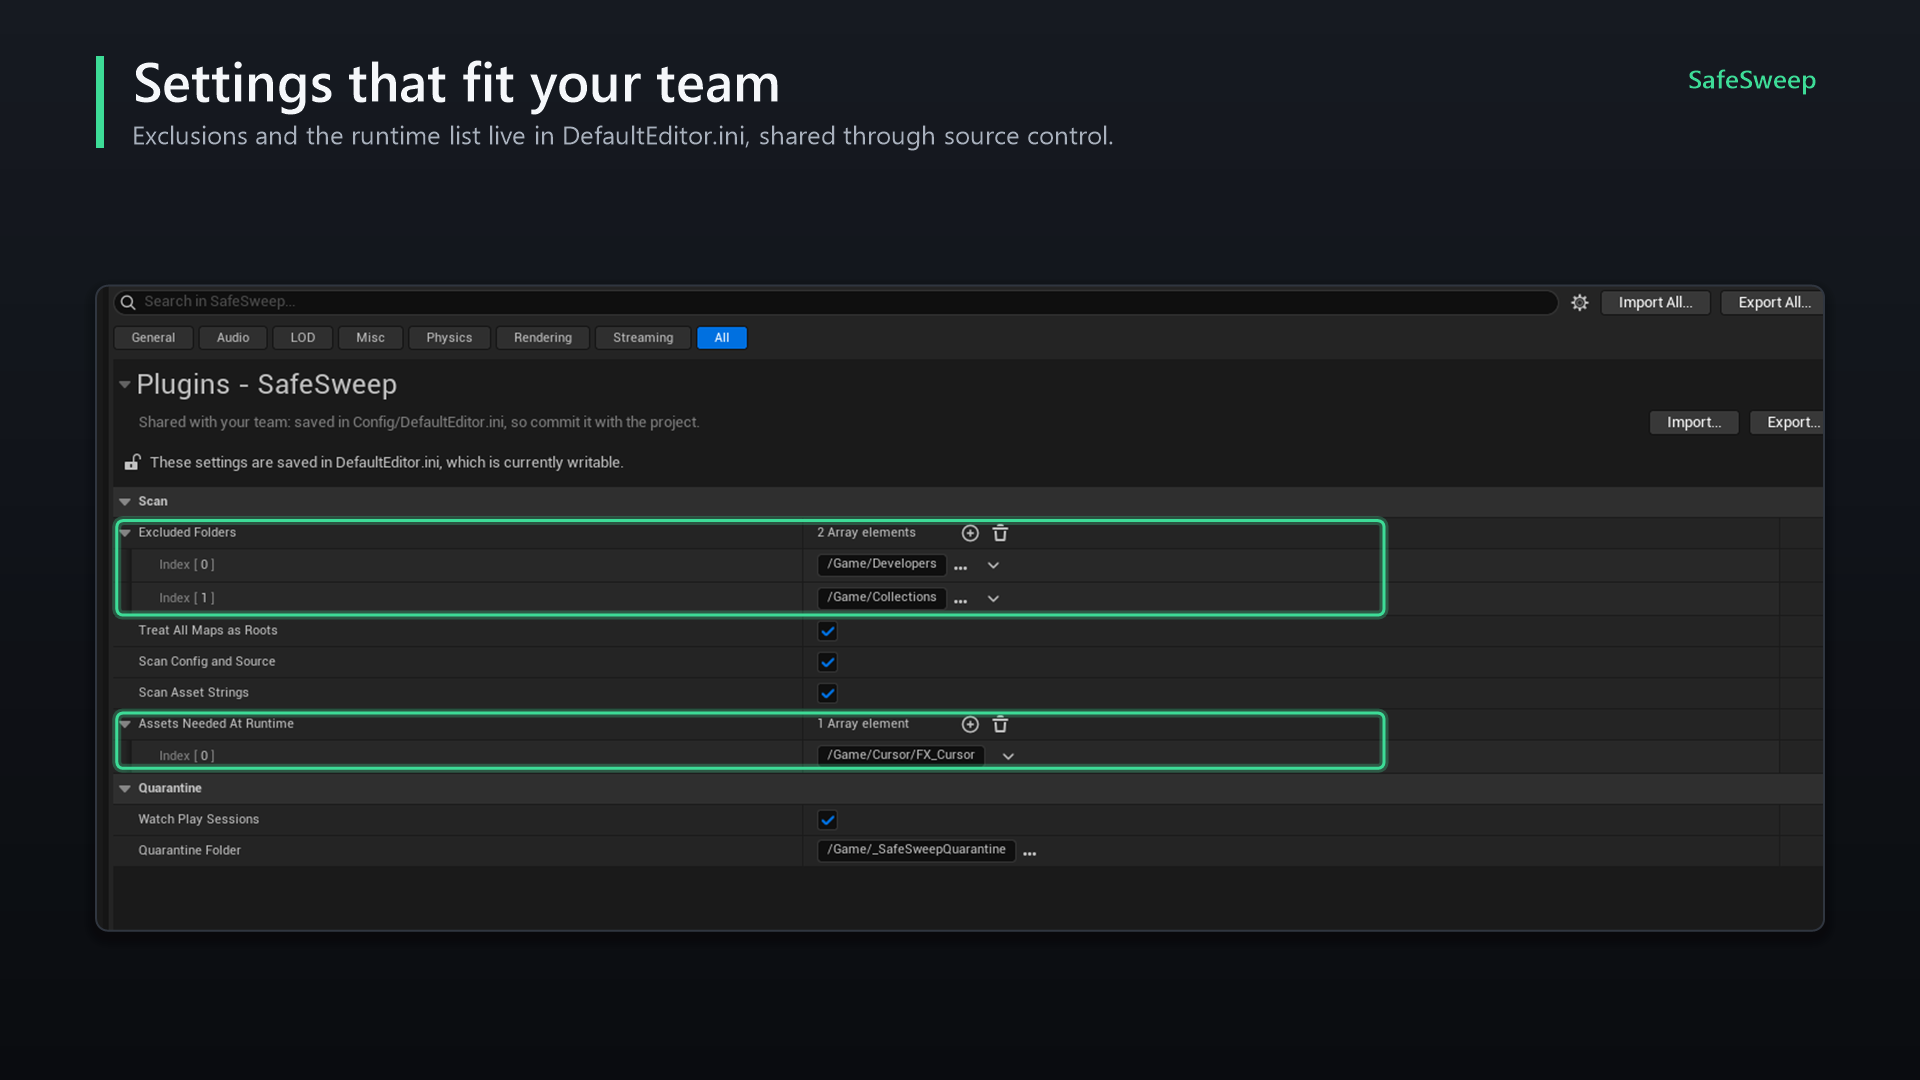Viewport: 1920px width, 1080px height.
Task: Open dropdown for /Game/Collections element
Action: 993,598
